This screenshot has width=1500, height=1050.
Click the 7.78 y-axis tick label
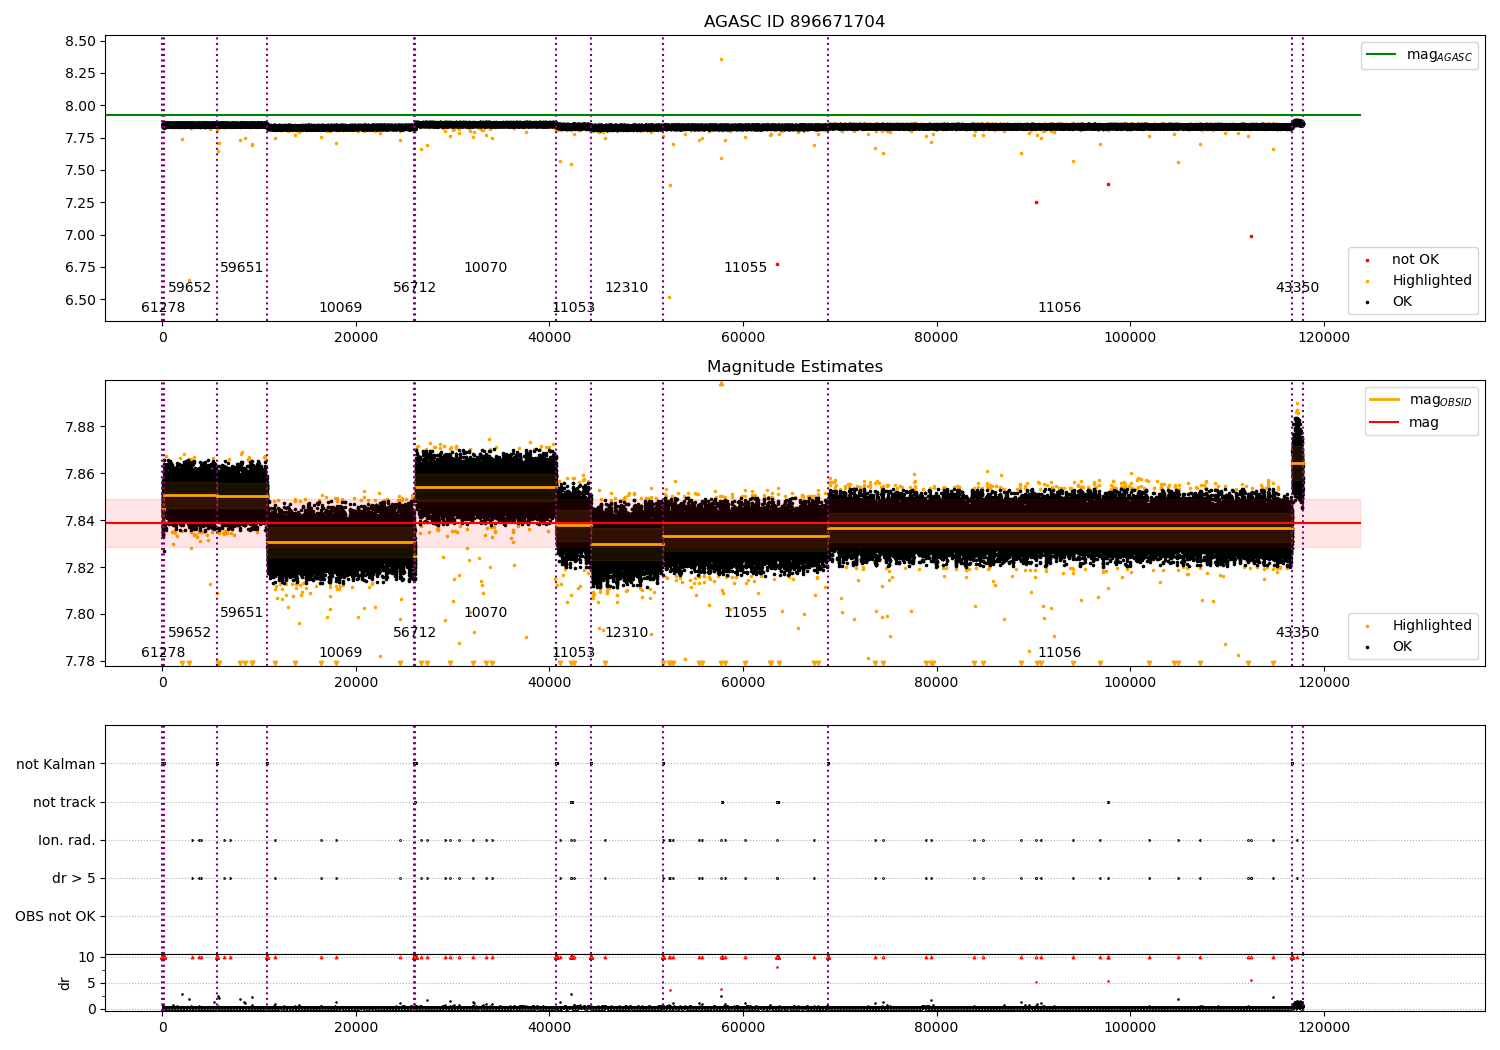coord(80,661)
